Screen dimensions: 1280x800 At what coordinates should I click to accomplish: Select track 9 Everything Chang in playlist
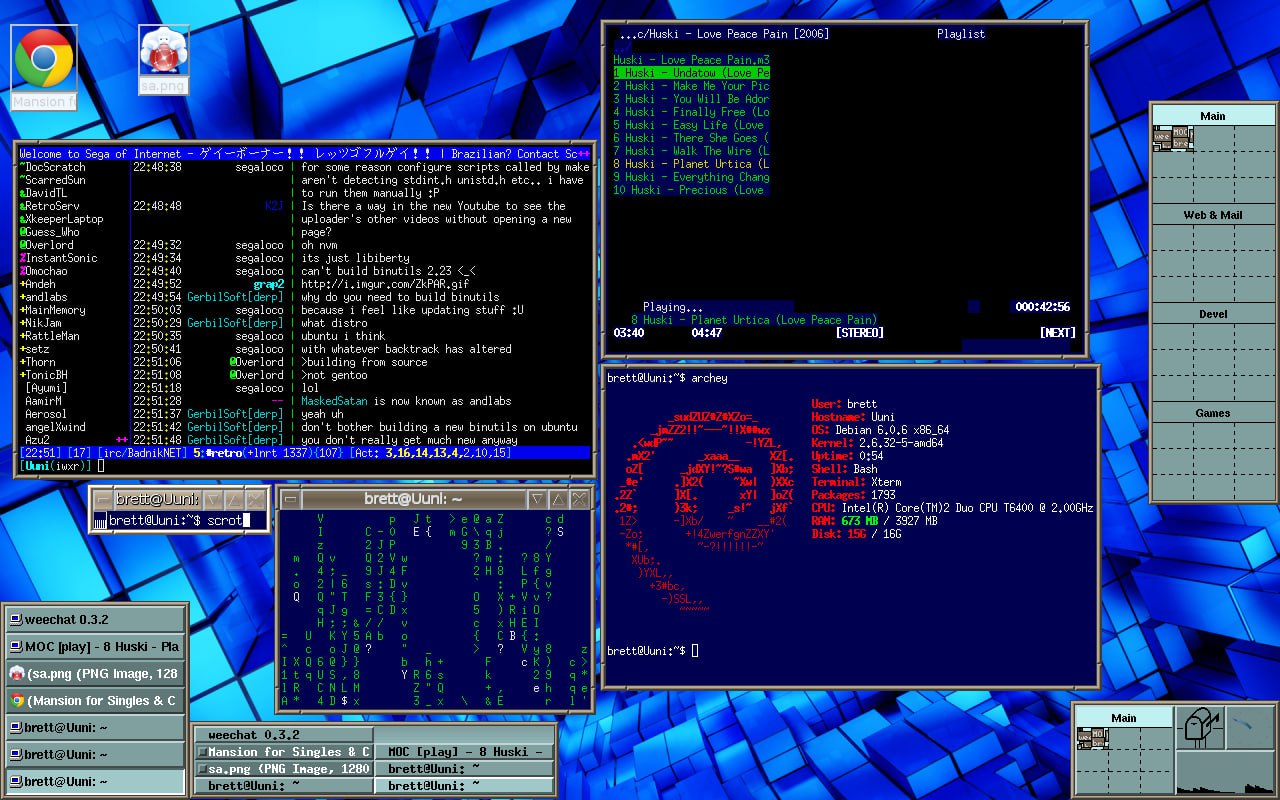[691, 177]
